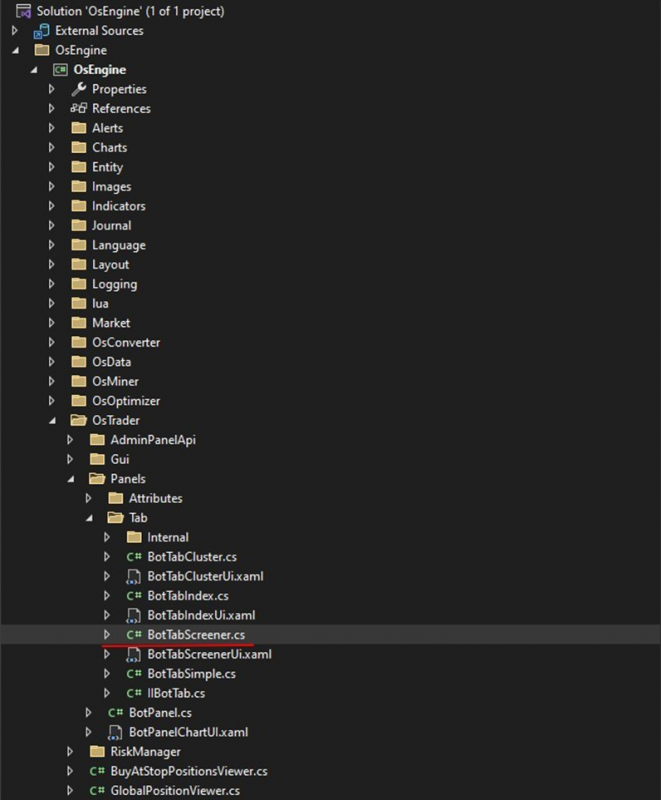
Task: Select the Logging folder
Action: click(115, 284)
